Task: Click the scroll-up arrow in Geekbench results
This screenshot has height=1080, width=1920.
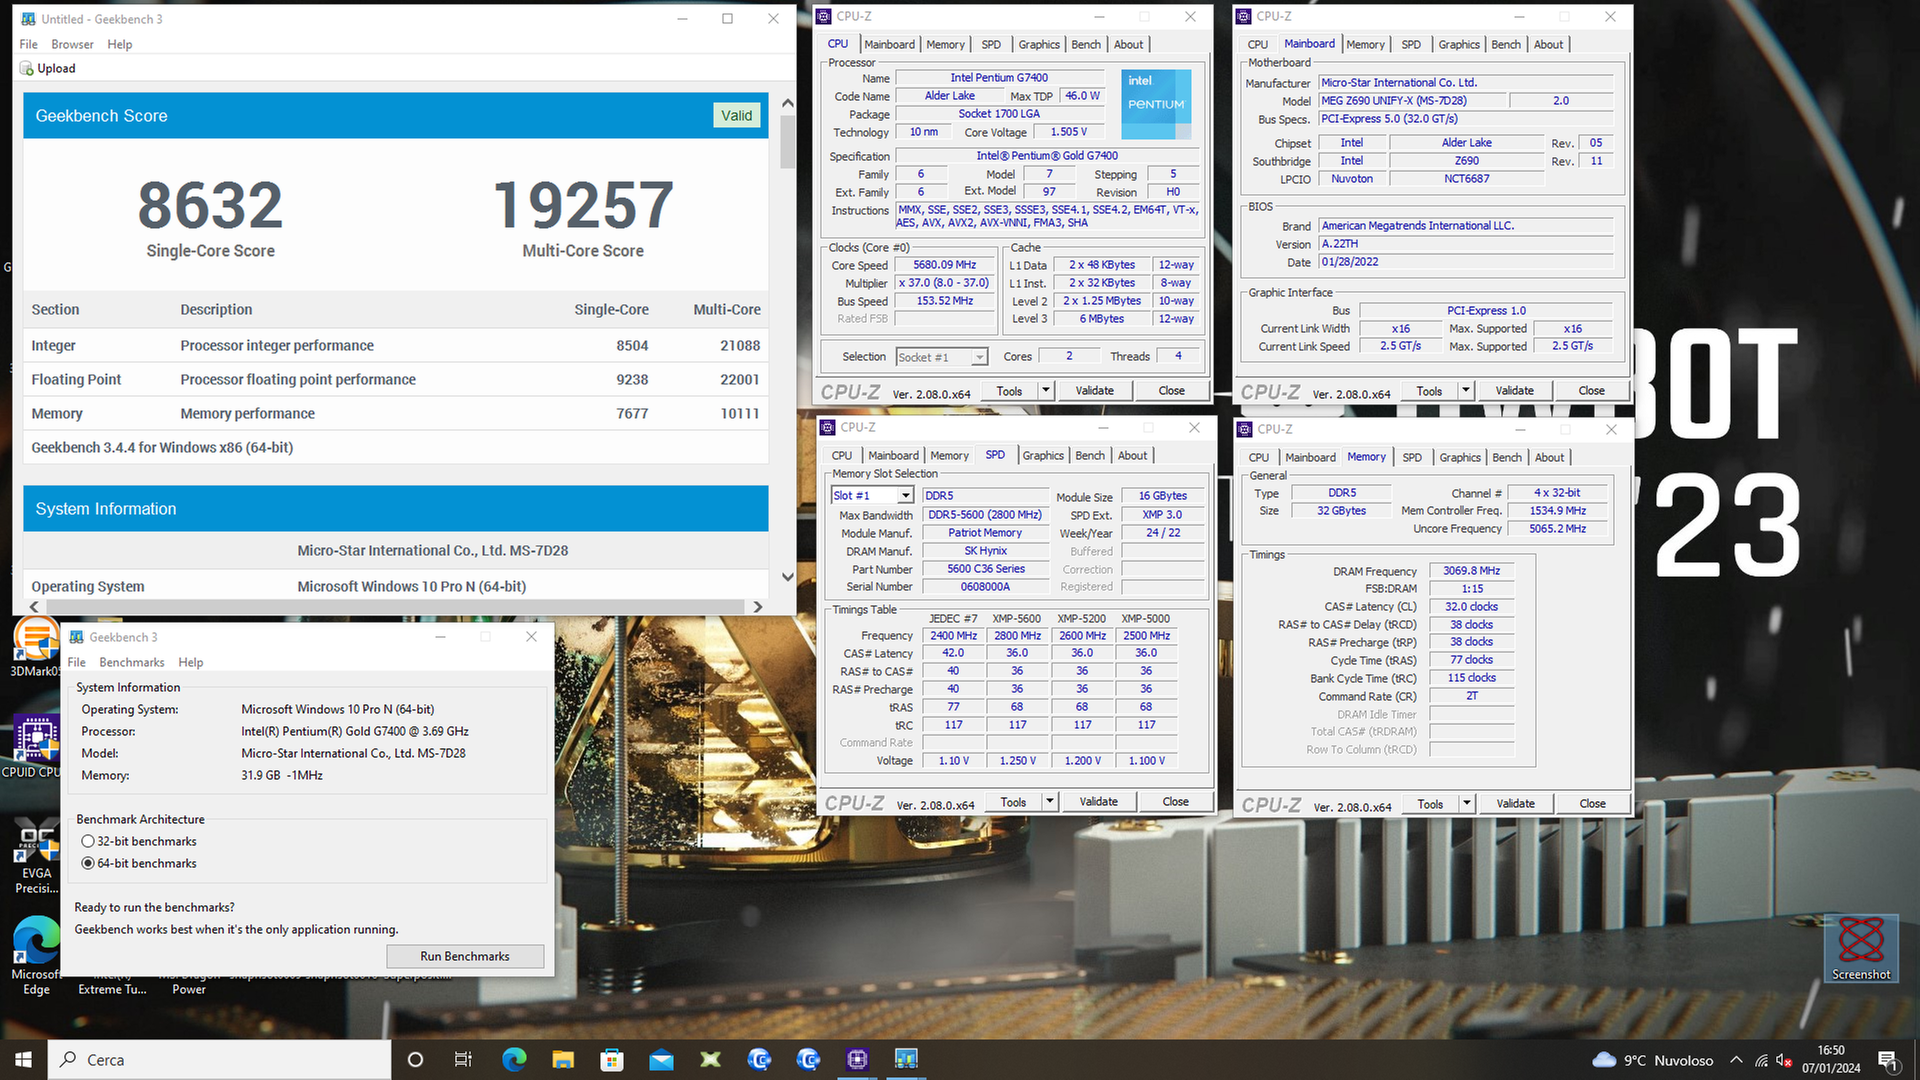Action: pyautogui.click(x=787, y=103)
